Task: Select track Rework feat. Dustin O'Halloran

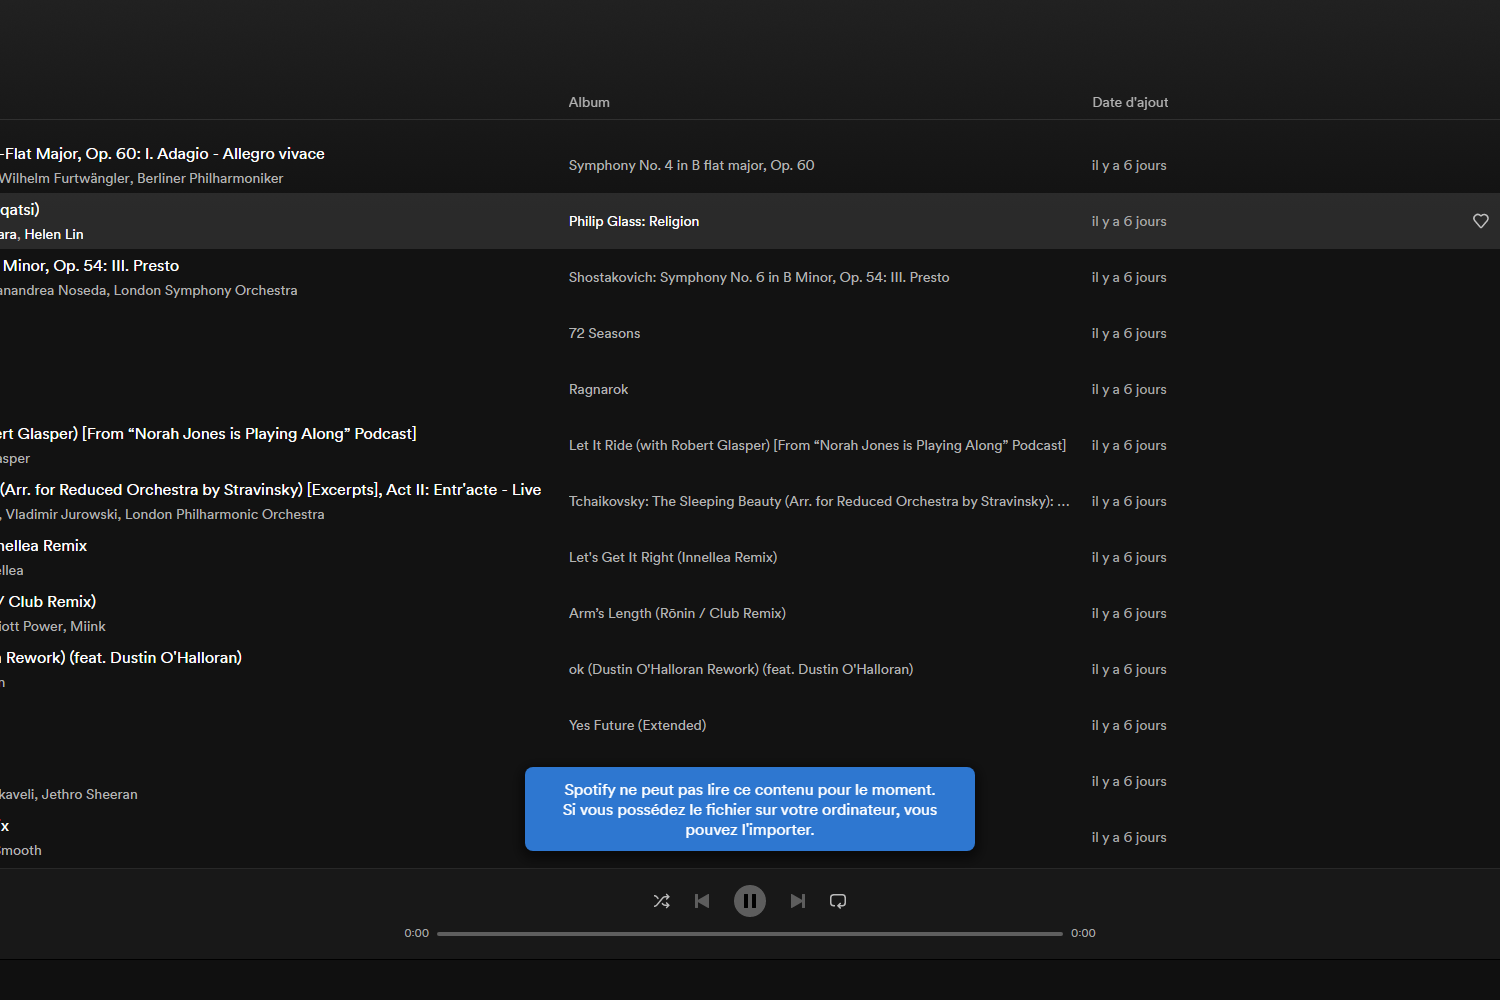Action: pos(121,657)
